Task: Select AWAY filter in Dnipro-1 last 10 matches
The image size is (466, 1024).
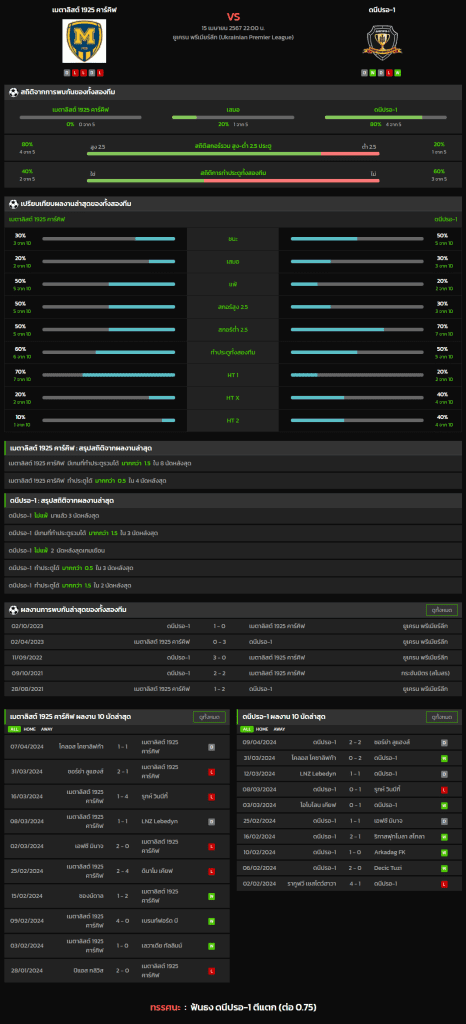Action: 279,729
